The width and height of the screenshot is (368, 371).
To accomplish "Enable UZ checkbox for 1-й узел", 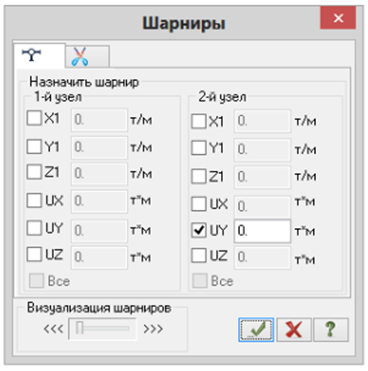I will (x=34, y=255).
